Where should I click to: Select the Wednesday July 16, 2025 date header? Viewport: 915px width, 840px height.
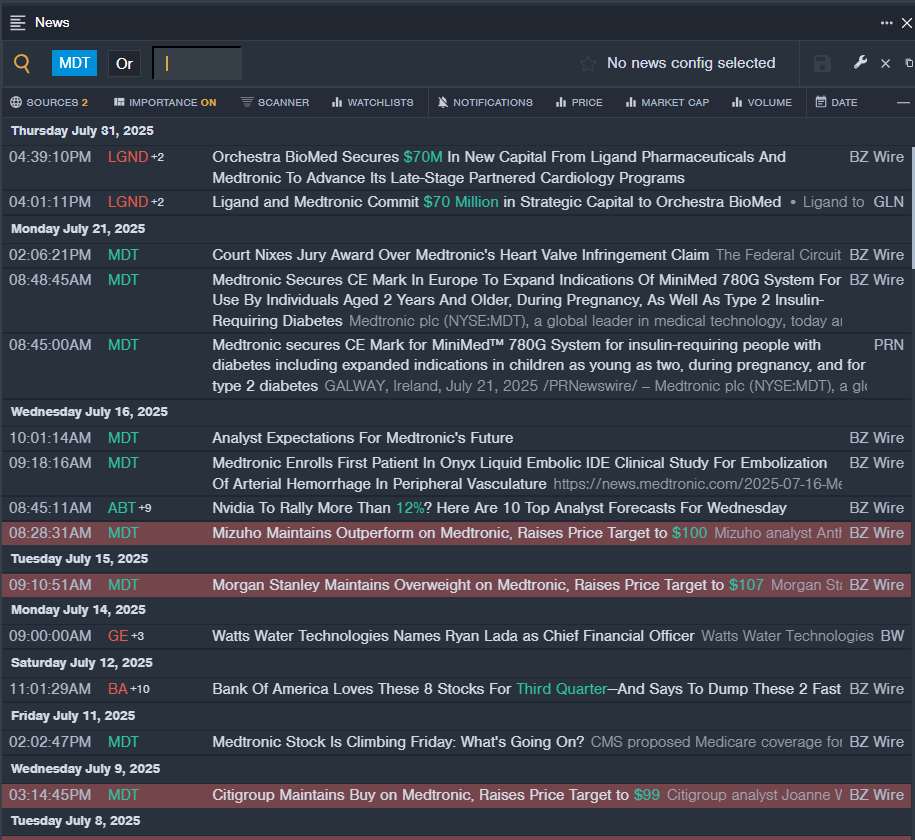pos(89,412)
